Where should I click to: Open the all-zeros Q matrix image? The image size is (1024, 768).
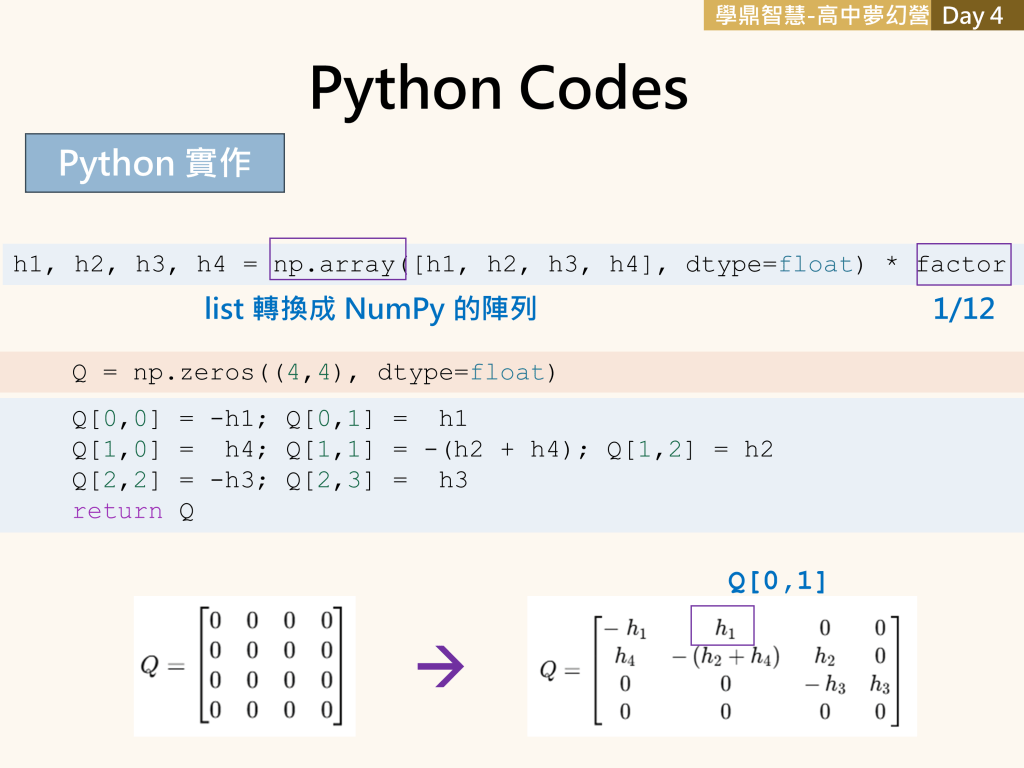[x=244, y=666]
